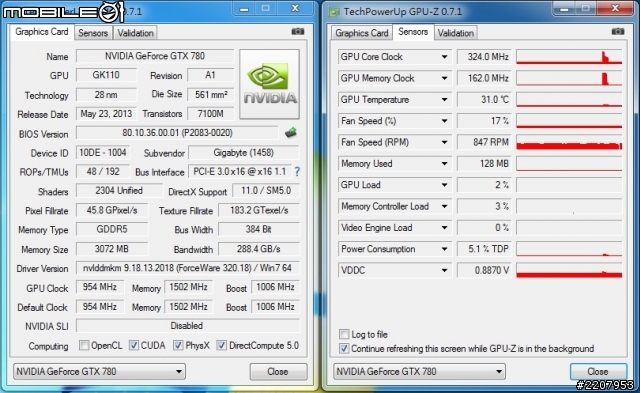Click the 324.0 MHz core clock value

(x=484, y=57)
